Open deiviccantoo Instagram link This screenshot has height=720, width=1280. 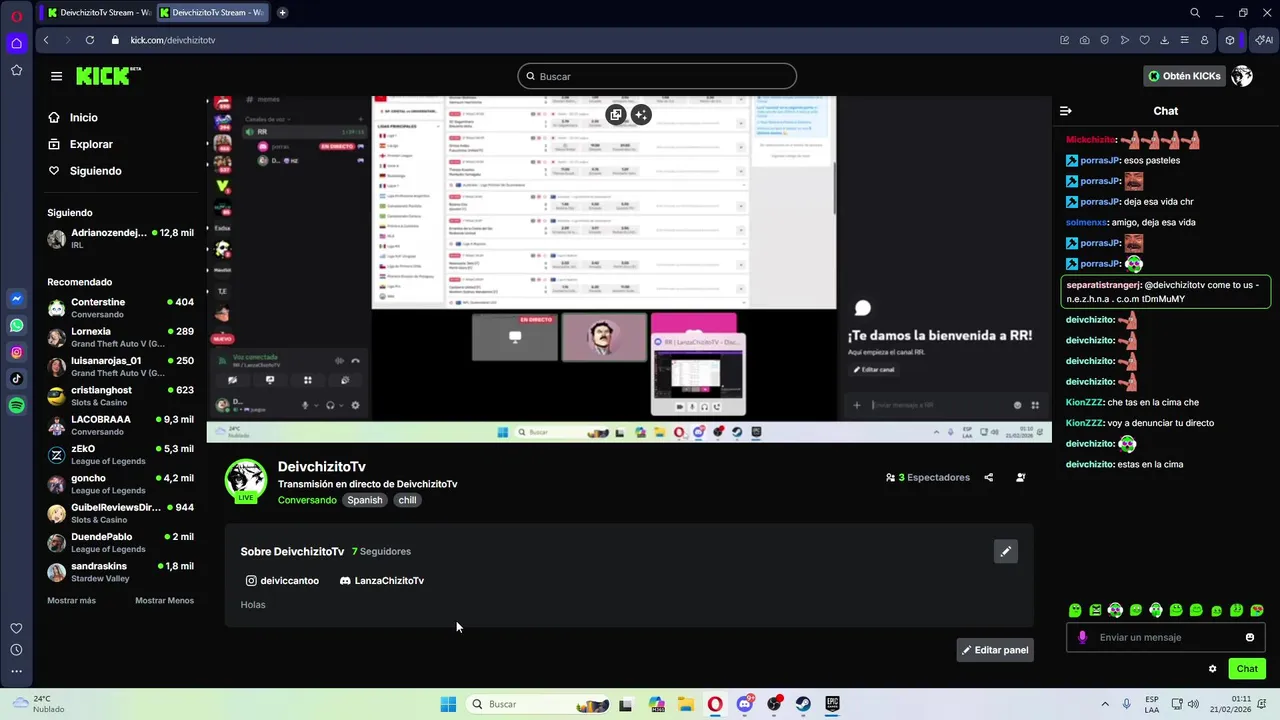282,581
